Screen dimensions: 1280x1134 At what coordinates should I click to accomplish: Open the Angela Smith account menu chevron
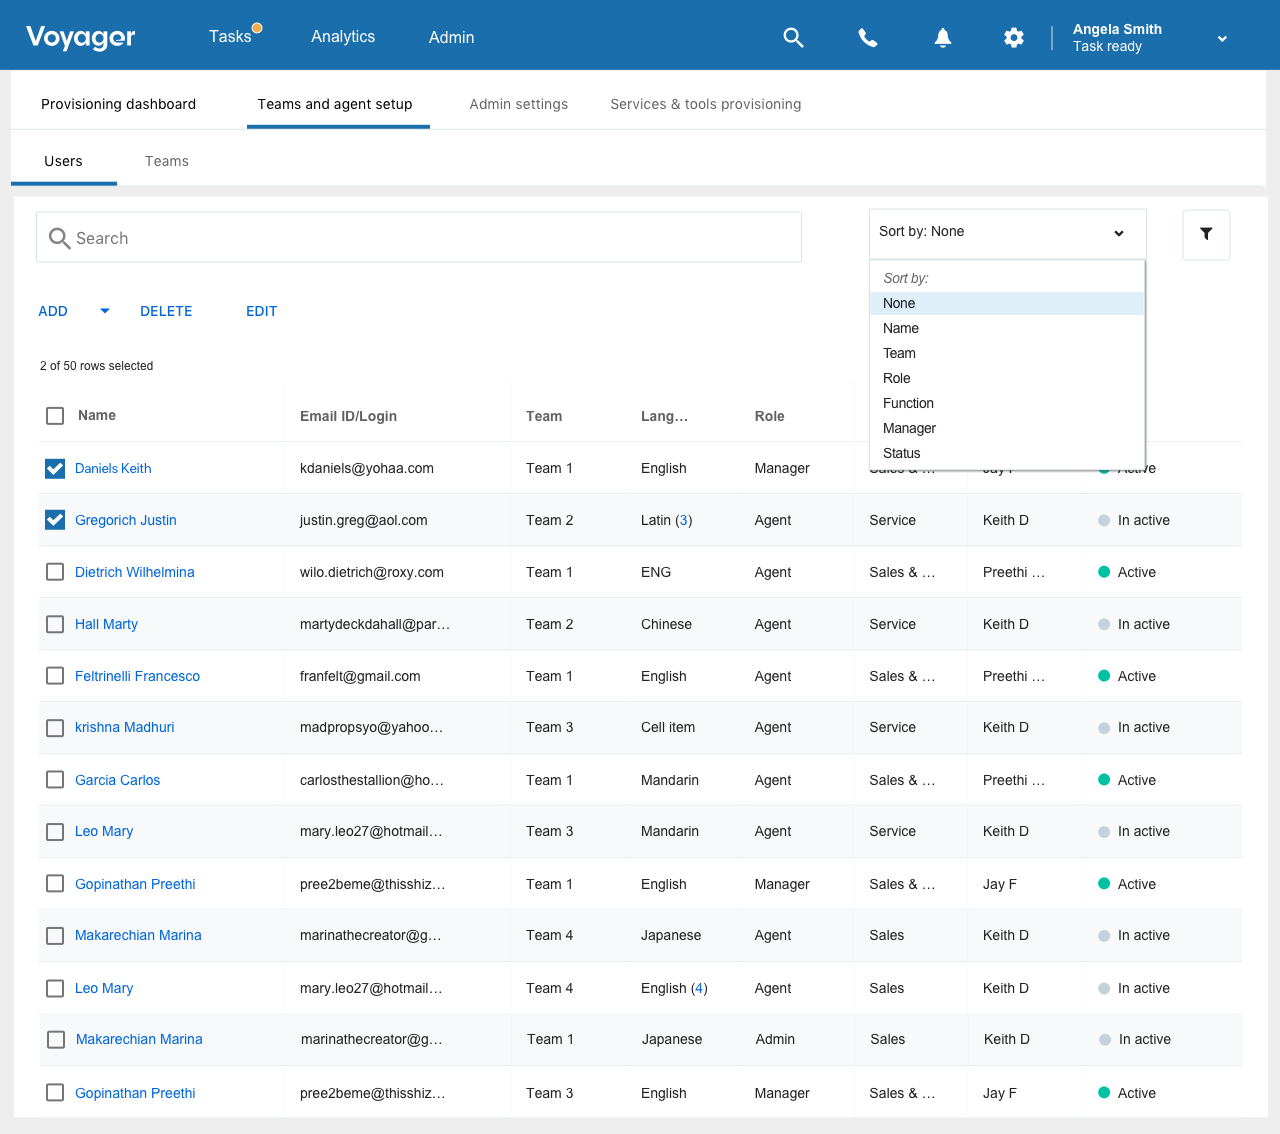click(1222, 39)
